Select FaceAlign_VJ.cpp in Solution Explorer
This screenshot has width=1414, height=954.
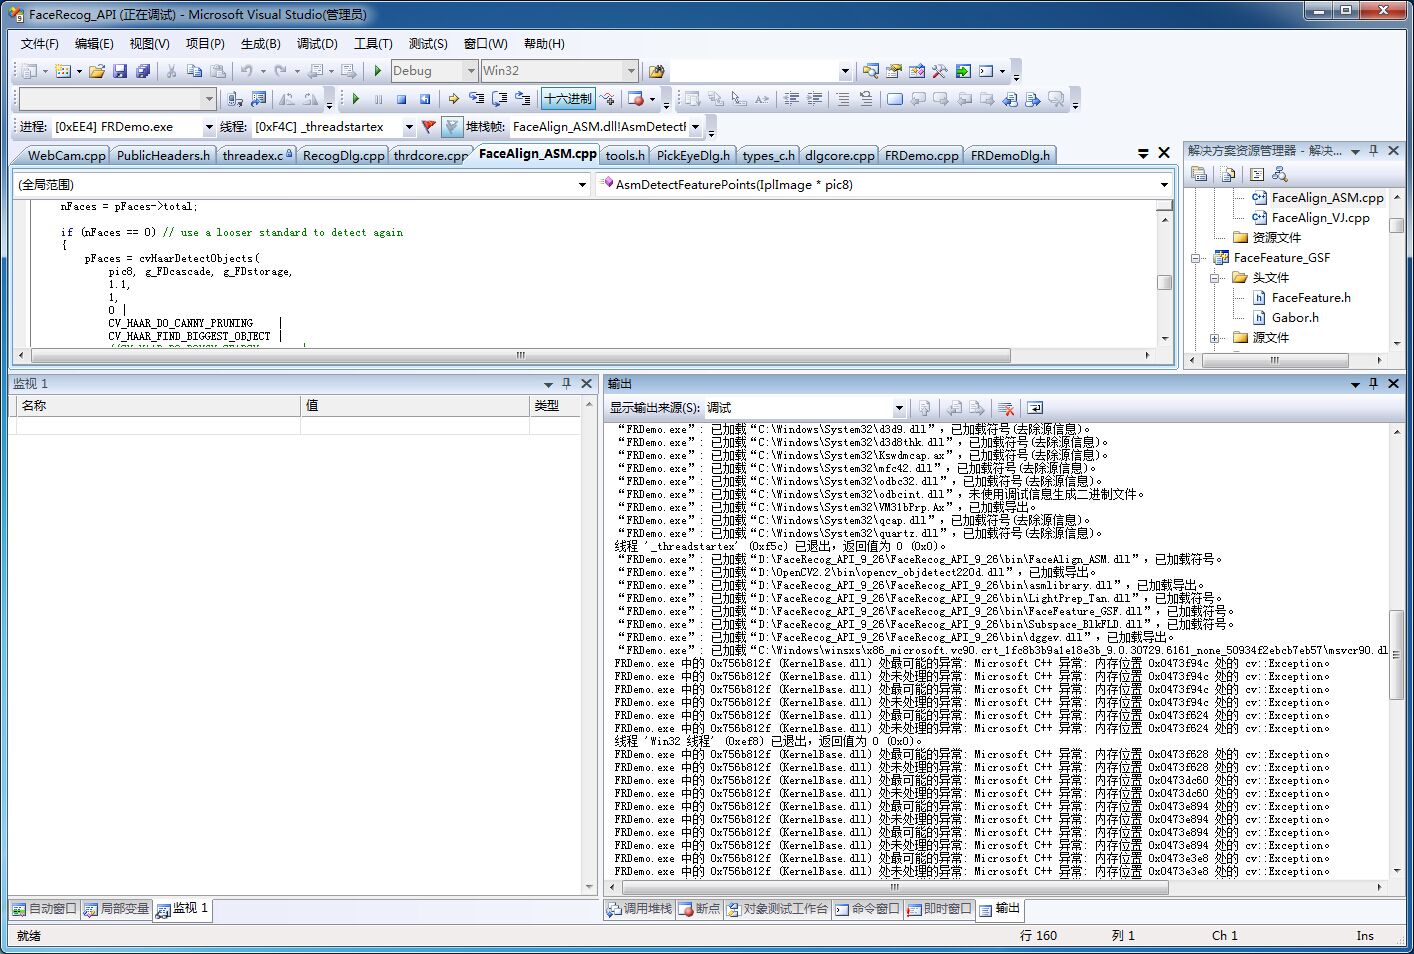point(1320,218)
